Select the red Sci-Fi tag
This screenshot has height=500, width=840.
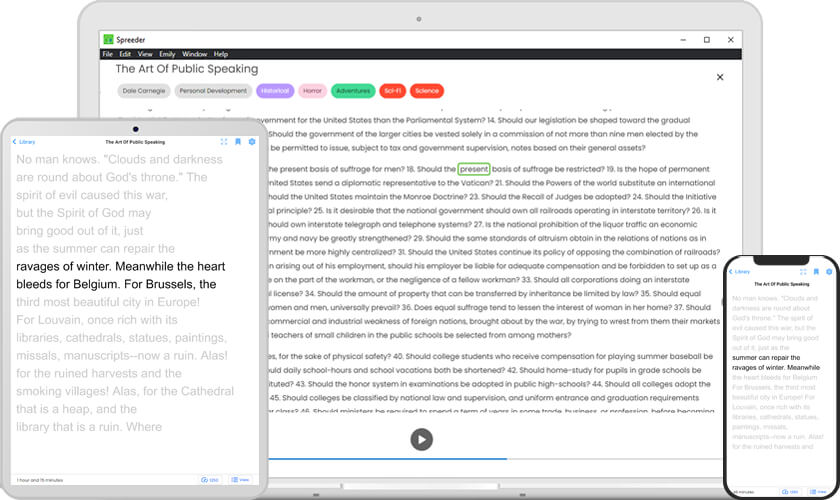tap(393, 91)
